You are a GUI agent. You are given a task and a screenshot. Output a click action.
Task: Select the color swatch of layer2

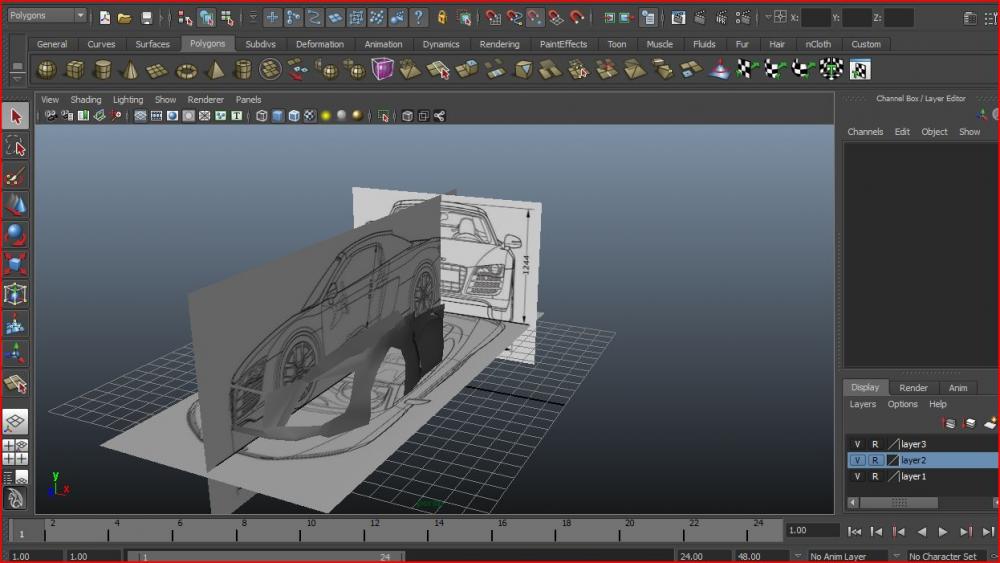(x=892, y=461)
